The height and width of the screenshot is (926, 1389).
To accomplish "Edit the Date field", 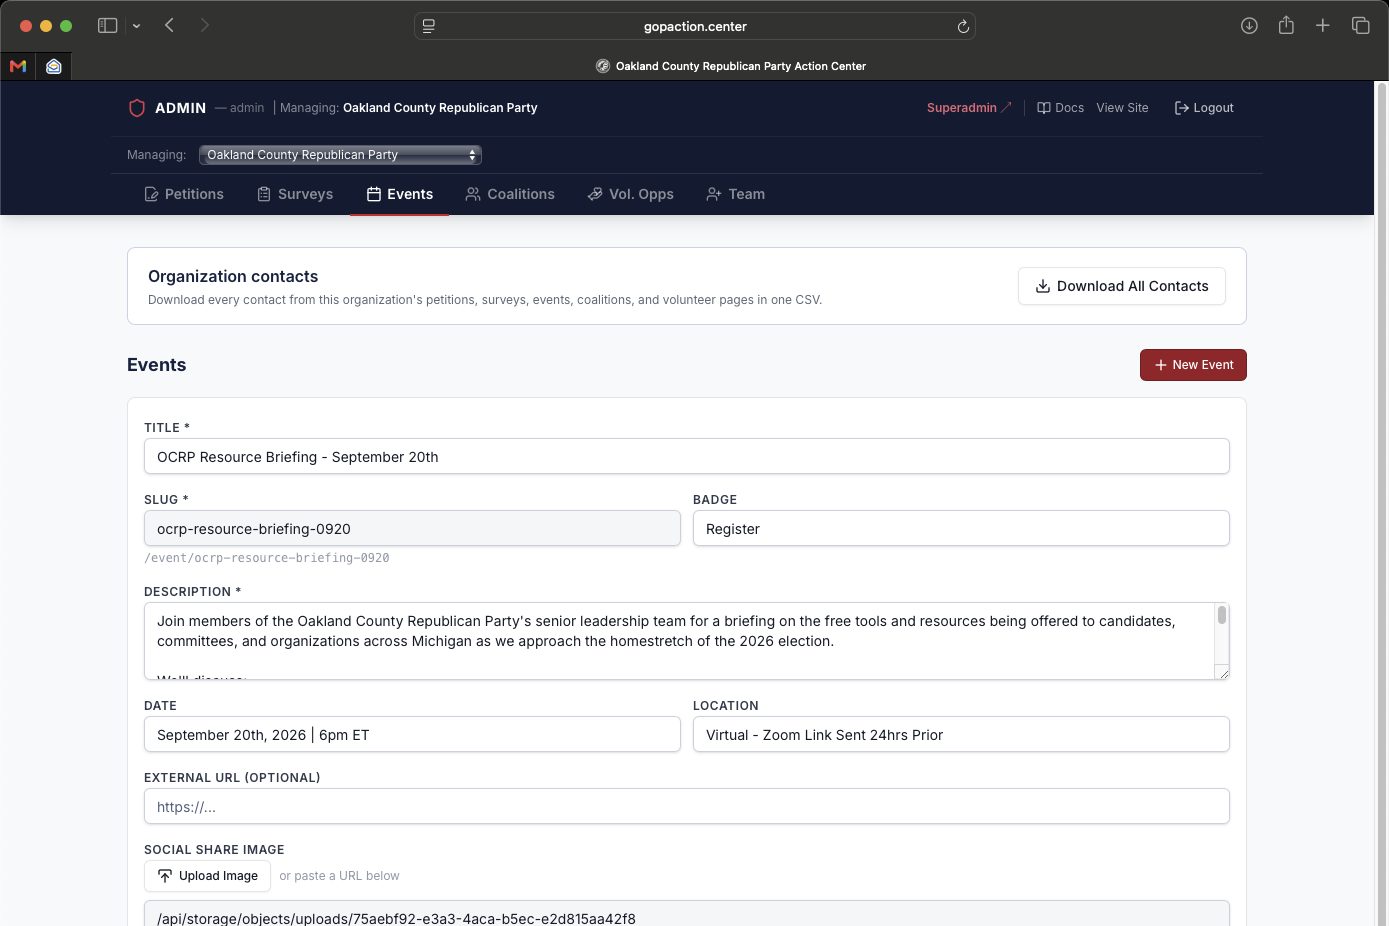I will click(412, 735).
